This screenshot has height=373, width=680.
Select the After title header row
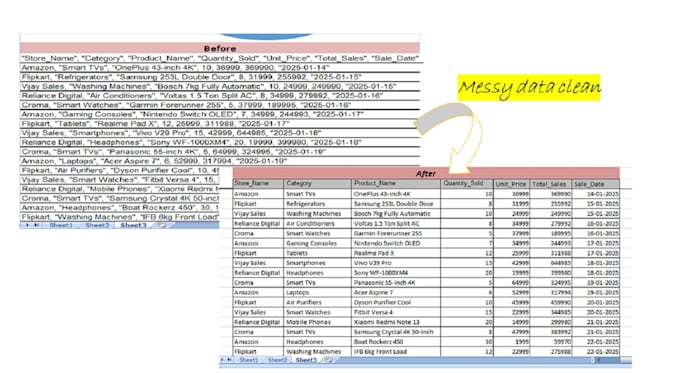pos(426,173)
